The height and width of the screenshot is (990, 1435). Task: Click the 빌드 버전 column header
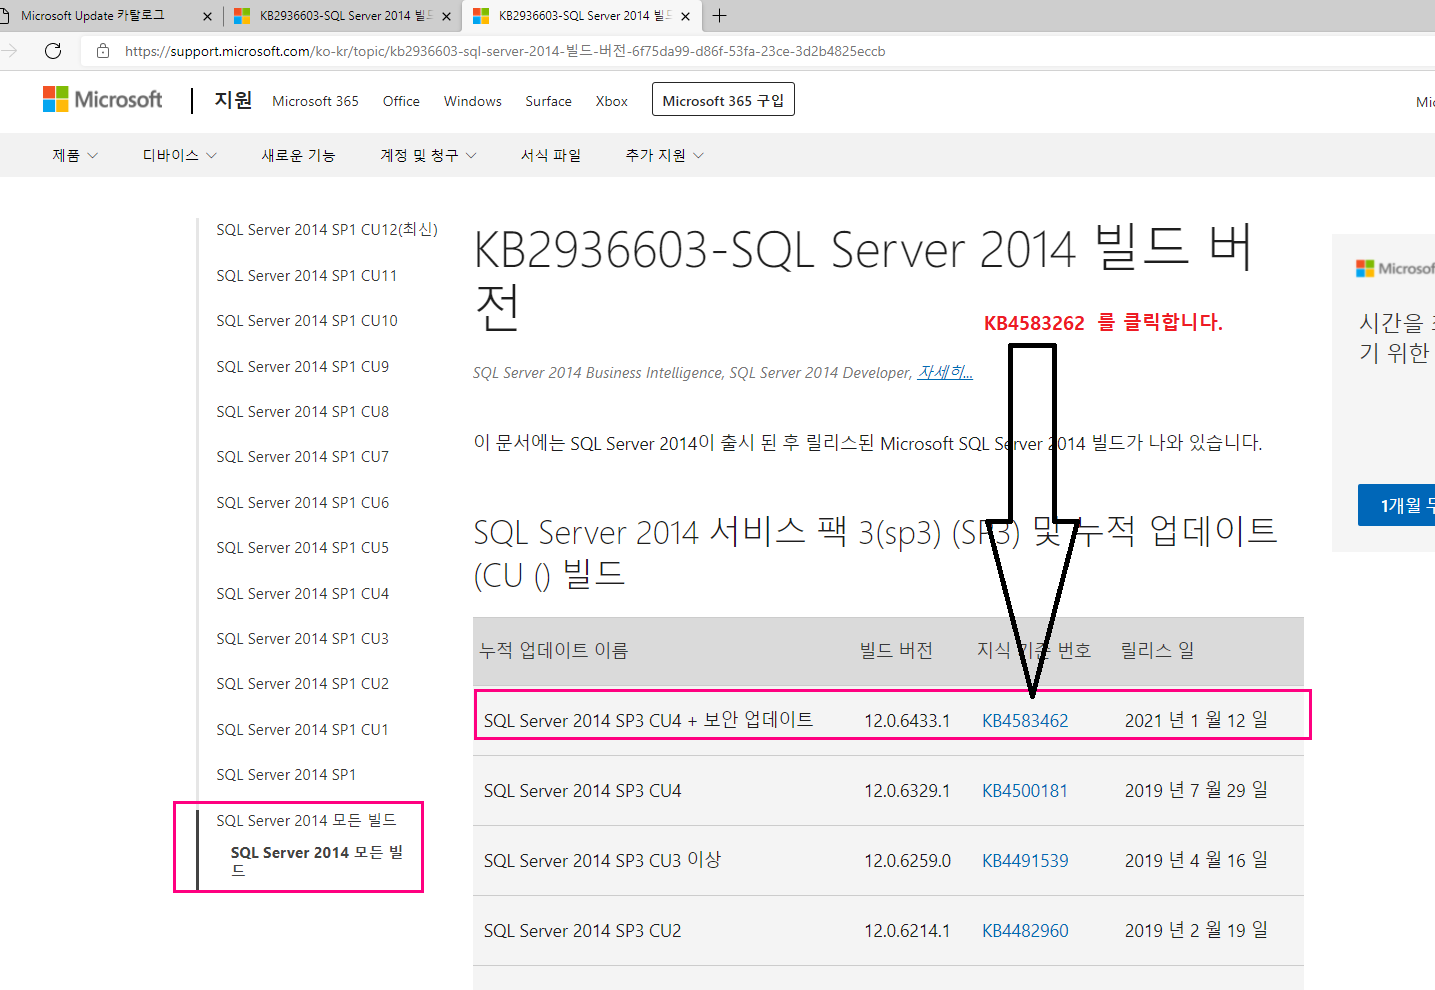tap(896, 650)
